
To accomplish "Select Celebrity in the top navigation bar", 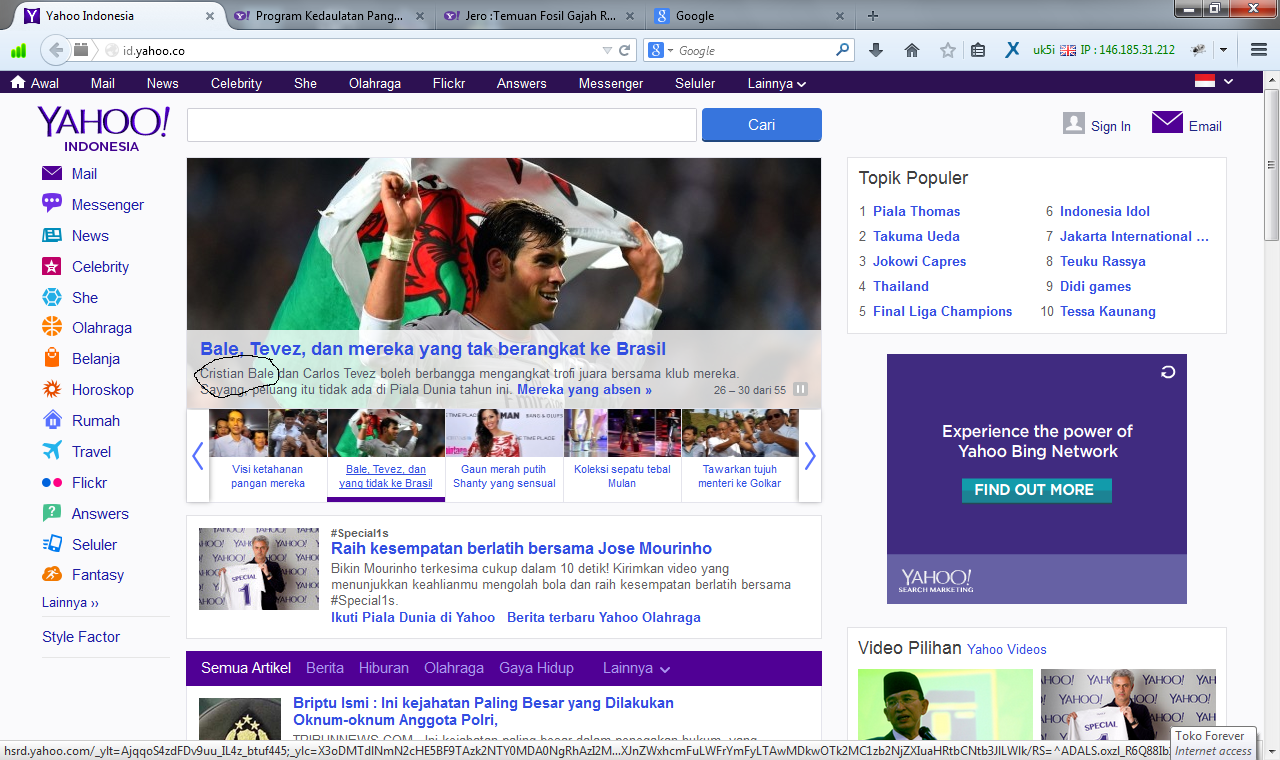I will coord(236,84).
